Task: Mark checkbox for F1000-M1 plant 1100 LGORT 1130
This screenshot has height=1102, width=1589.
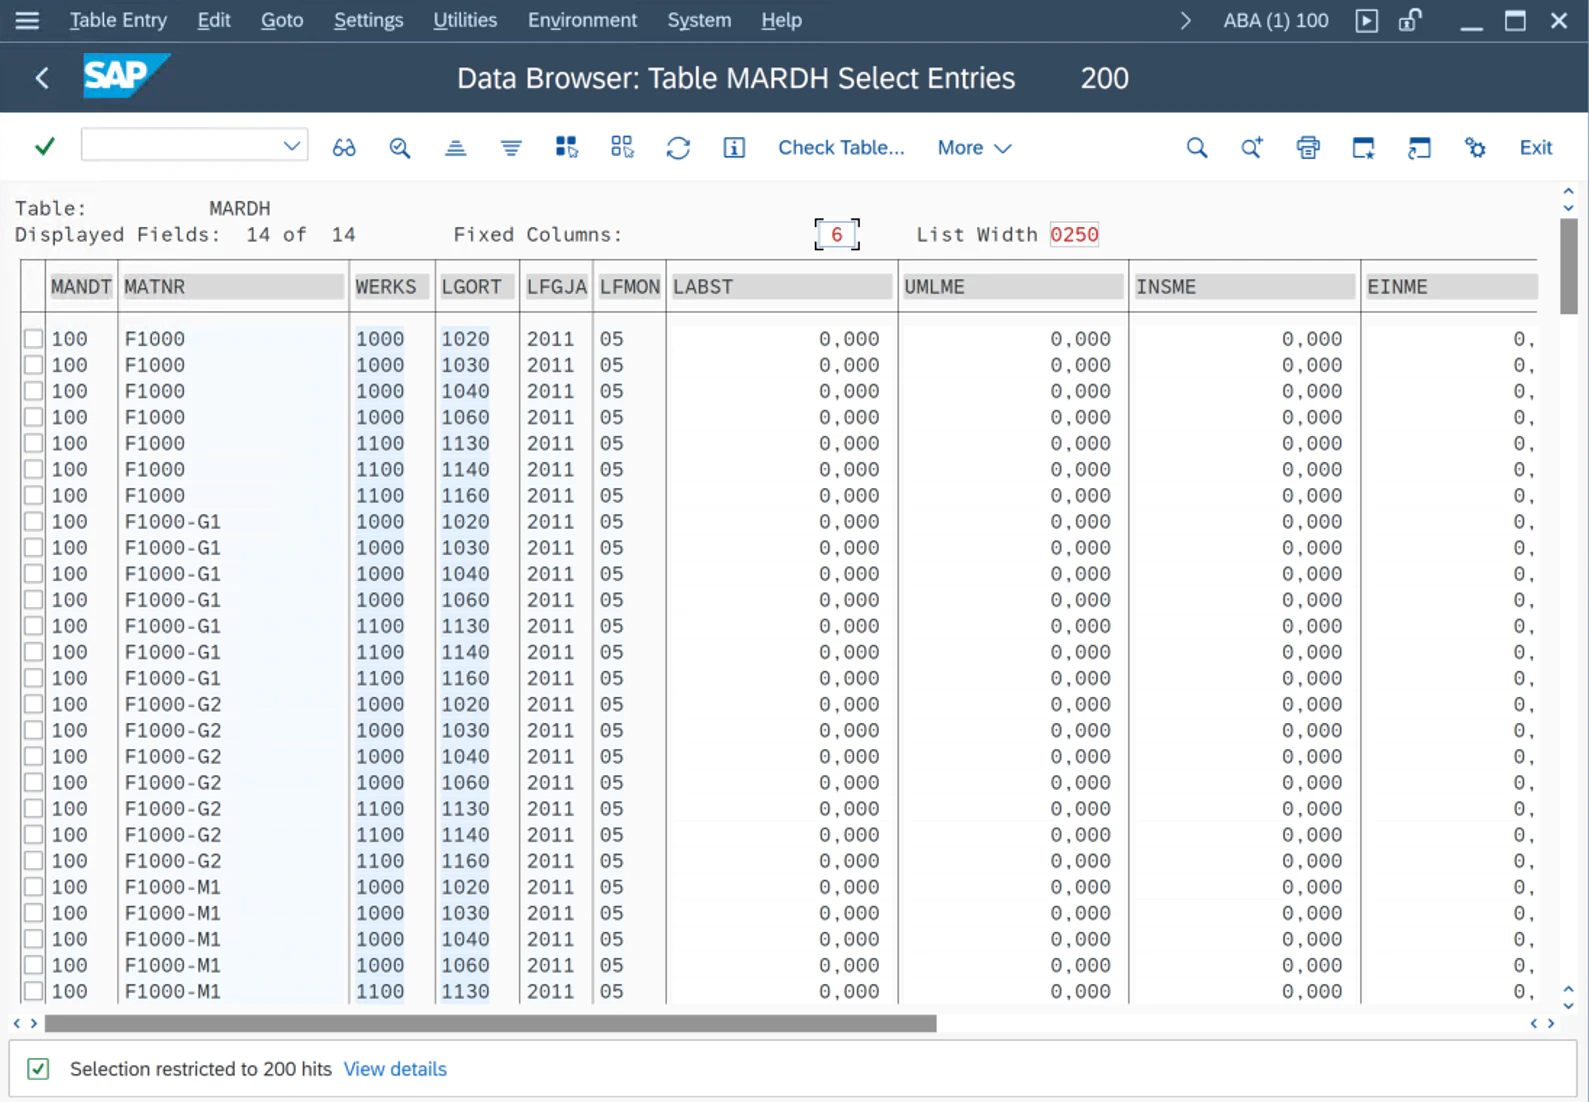Action: [x=34, y=991]
